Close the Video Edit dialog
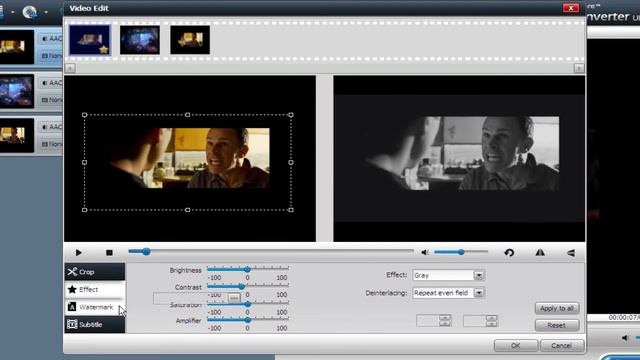The image size is (640, 360). click(571, 8)
